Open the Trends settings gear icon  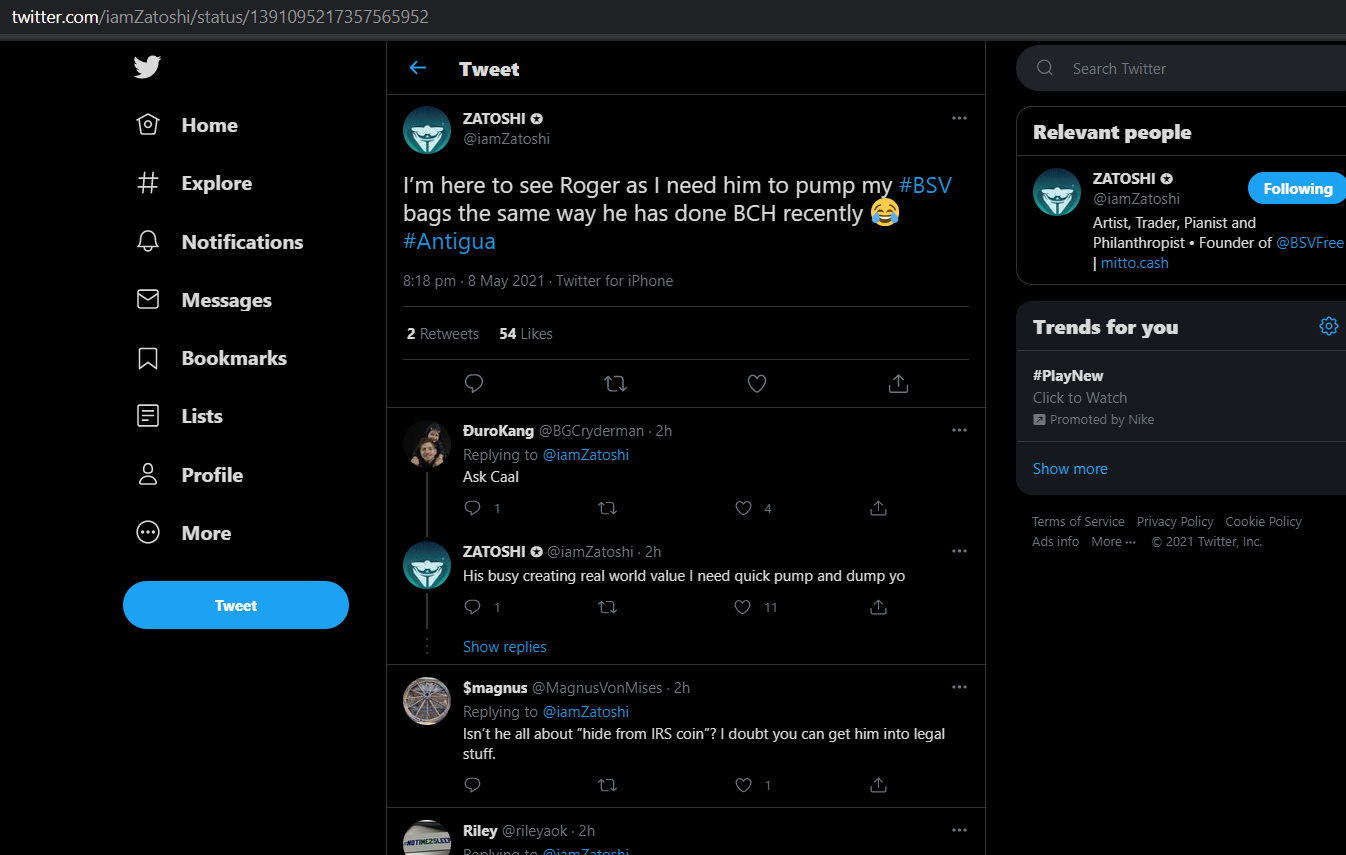1328,326
